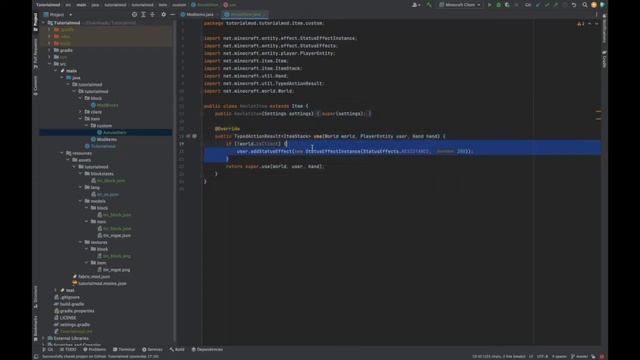Open Structure tool window from left stripe
The width and height of the screenshot is (640, 360).
36,297
